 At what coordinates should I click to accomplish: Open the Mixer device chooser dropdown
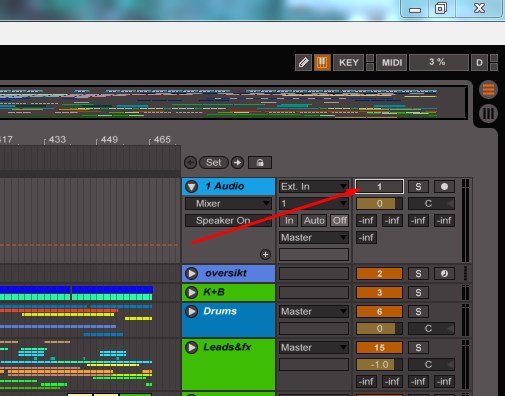(x=228, y=203)
